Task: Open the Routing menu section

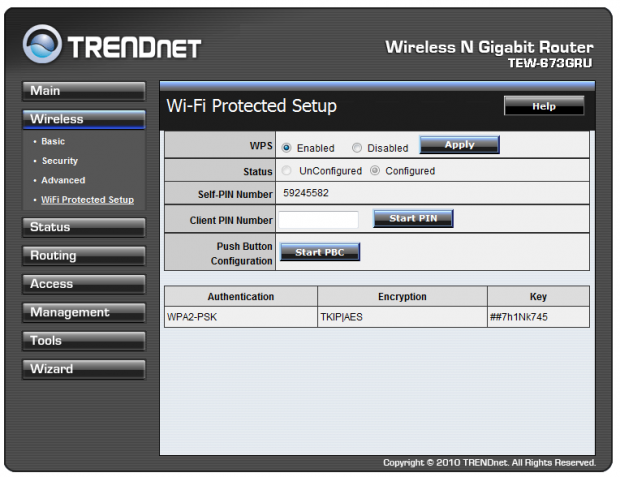Action: [84, 256]
